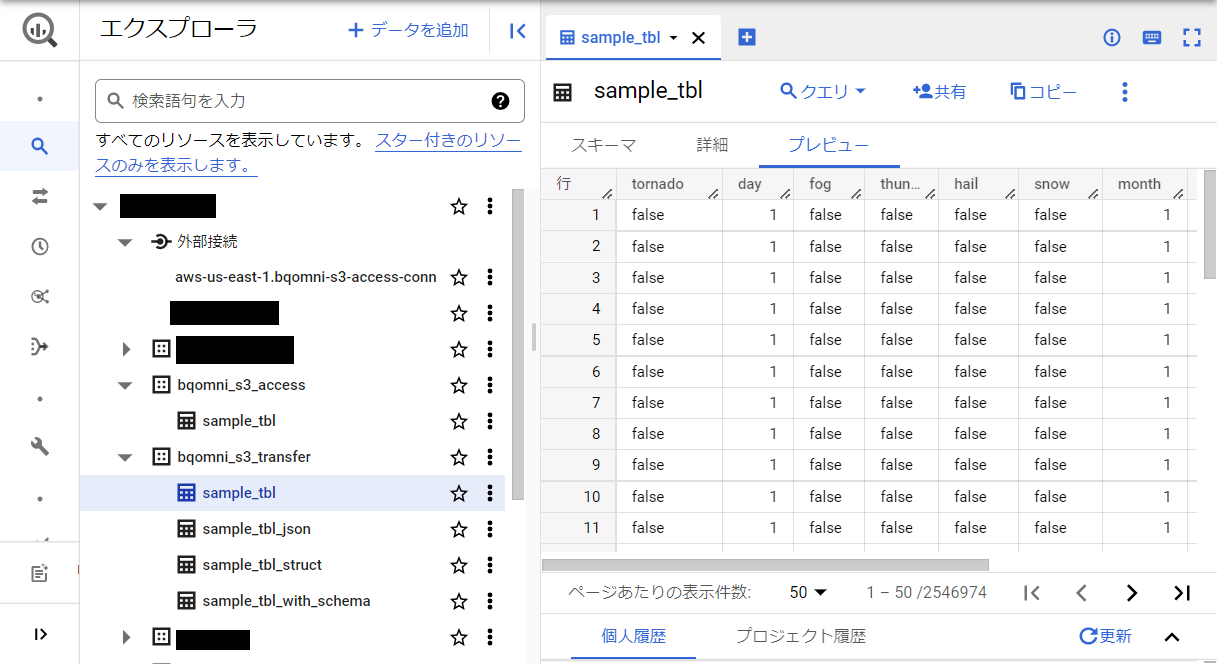Select the プレビュー tab
The height and width of the screenshot is (664, 1218).
[828, 145]
